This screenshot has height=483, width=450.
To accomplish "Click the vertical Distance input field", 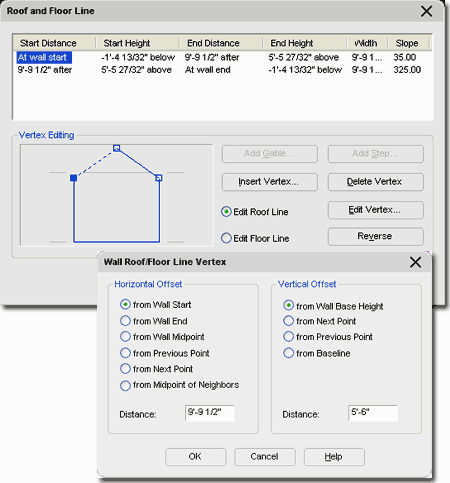I will click(x=373, y=413).
